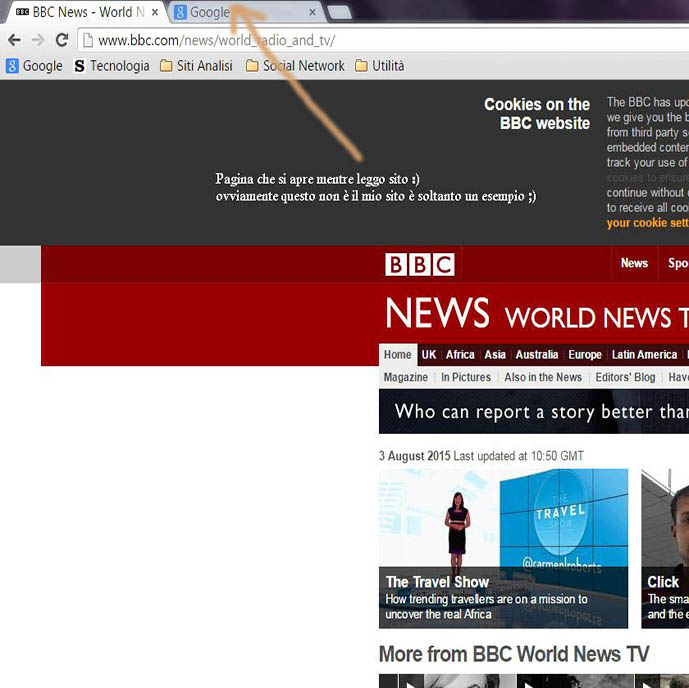Open the Social Network bookmarks folder
This screenshot has height=688, width=689.
click(295, 66)
